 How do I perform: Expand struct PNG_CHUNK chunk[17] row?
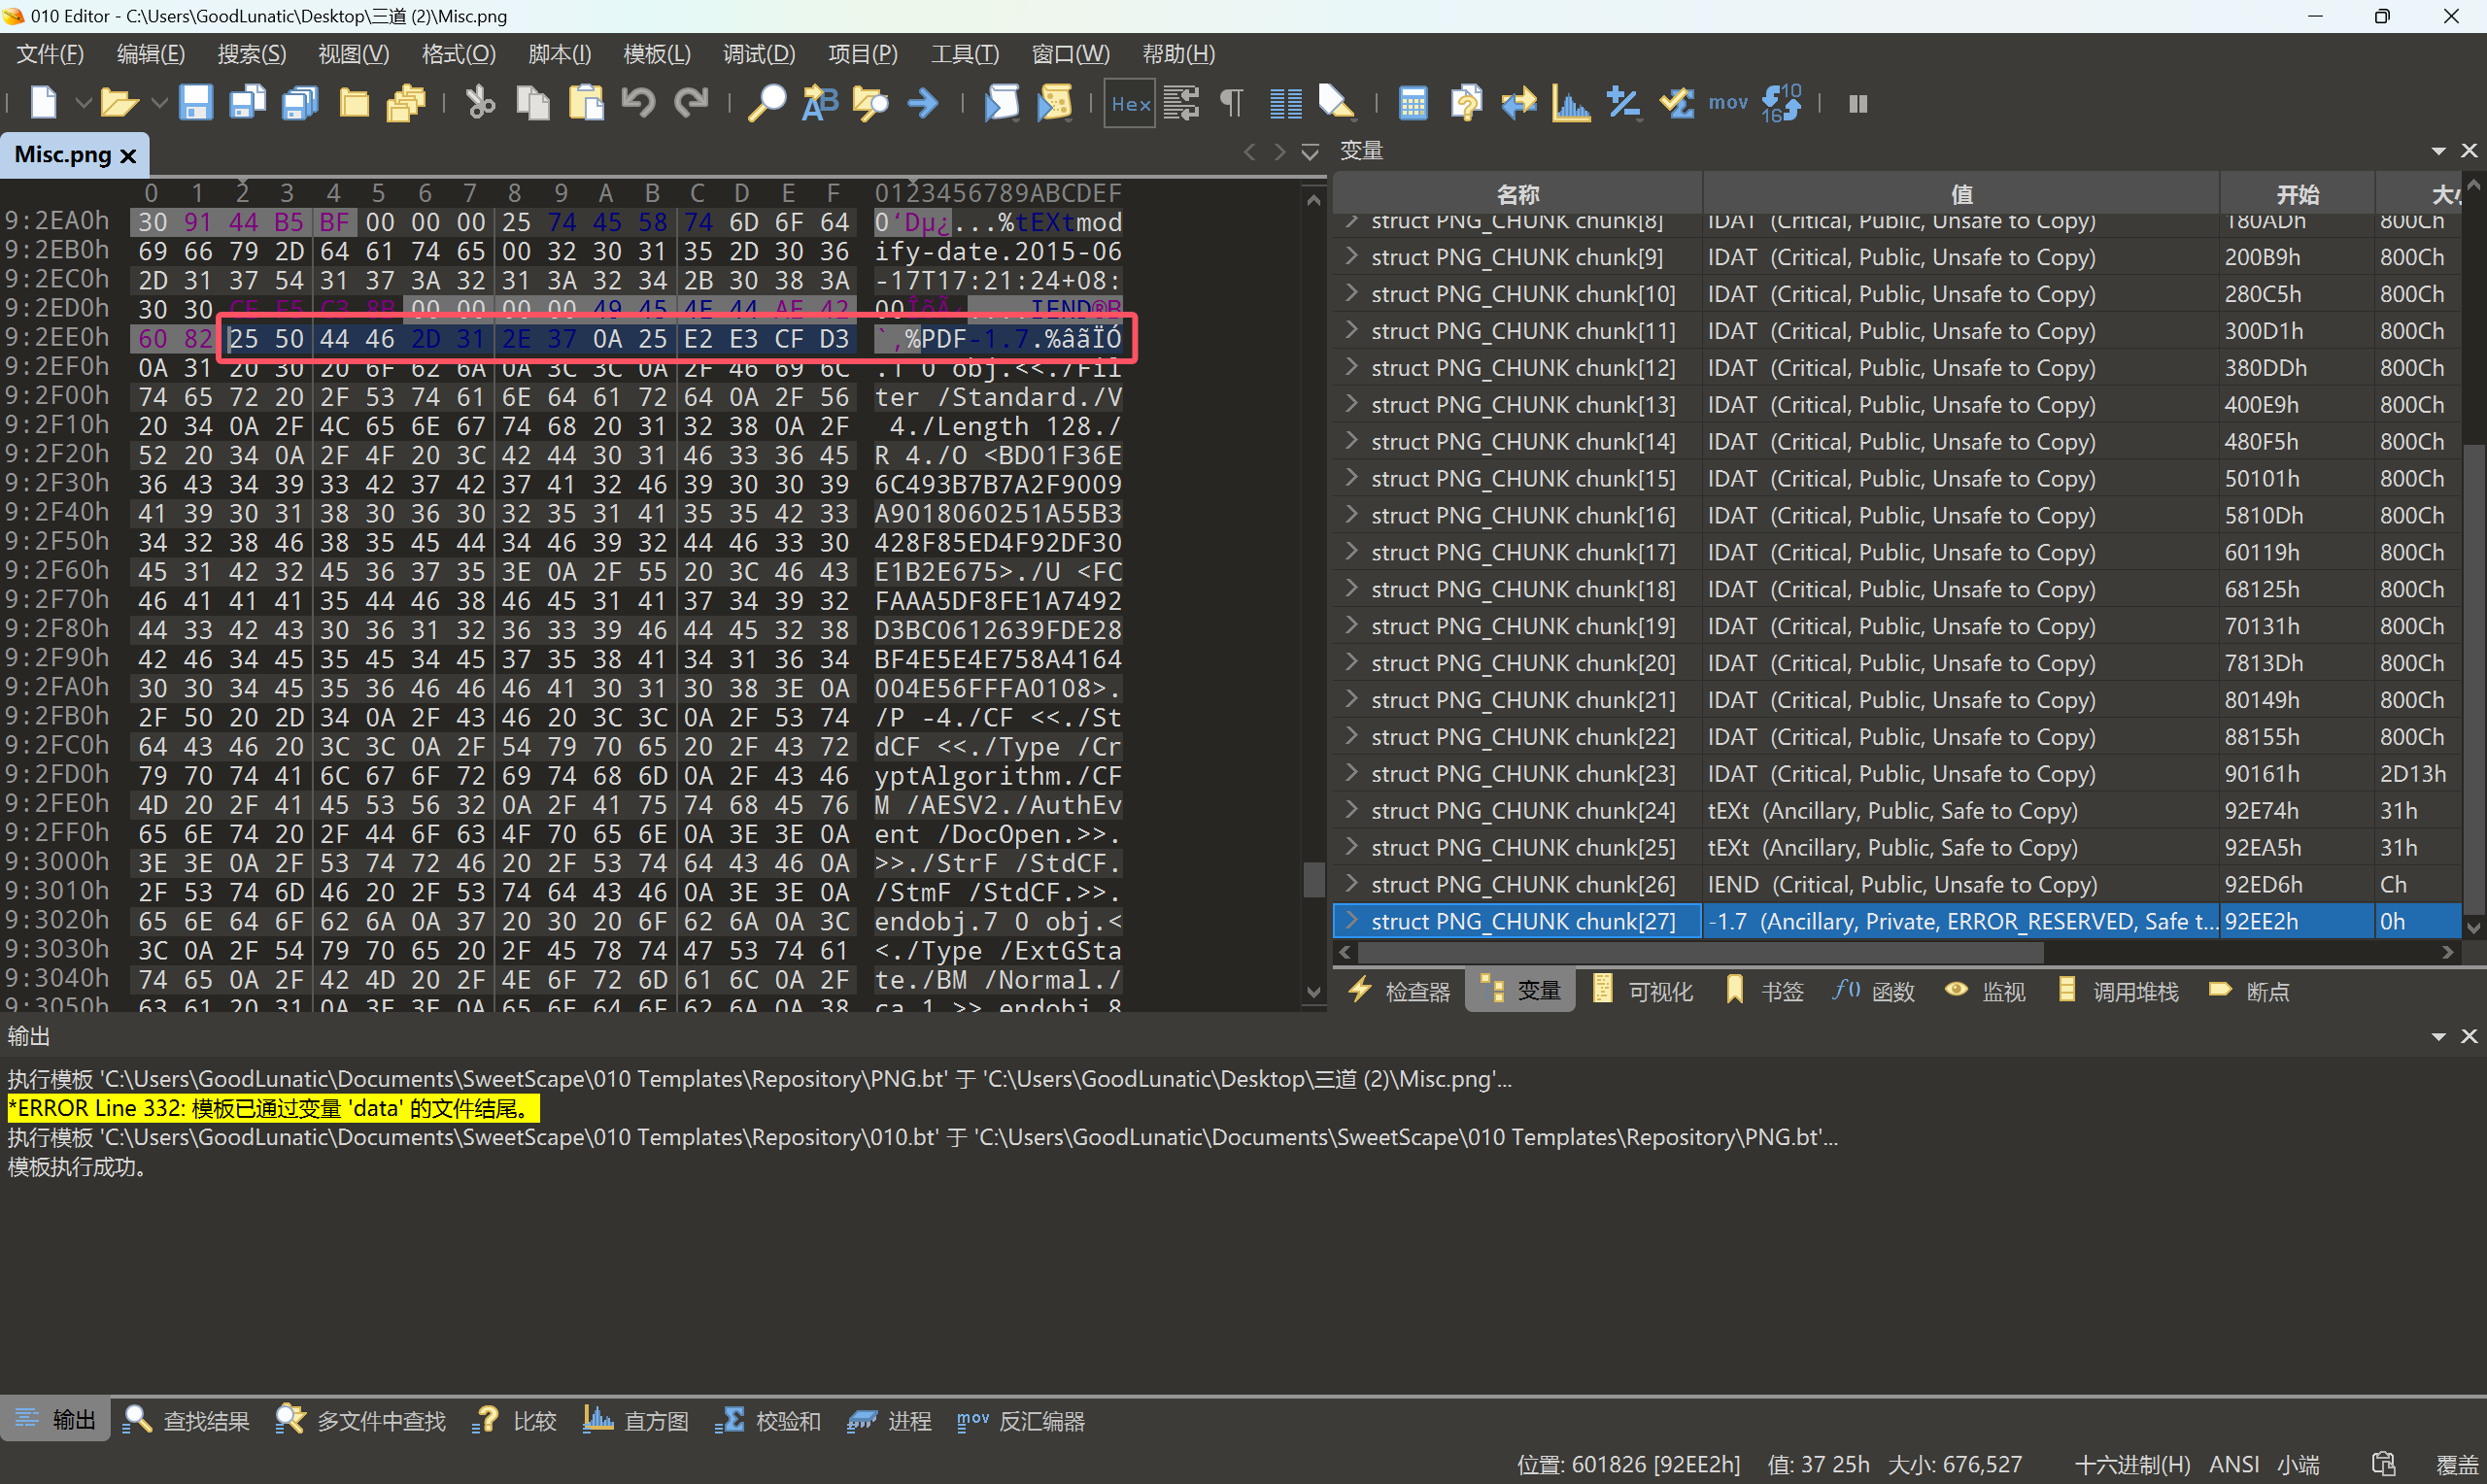pos(1351,551)
